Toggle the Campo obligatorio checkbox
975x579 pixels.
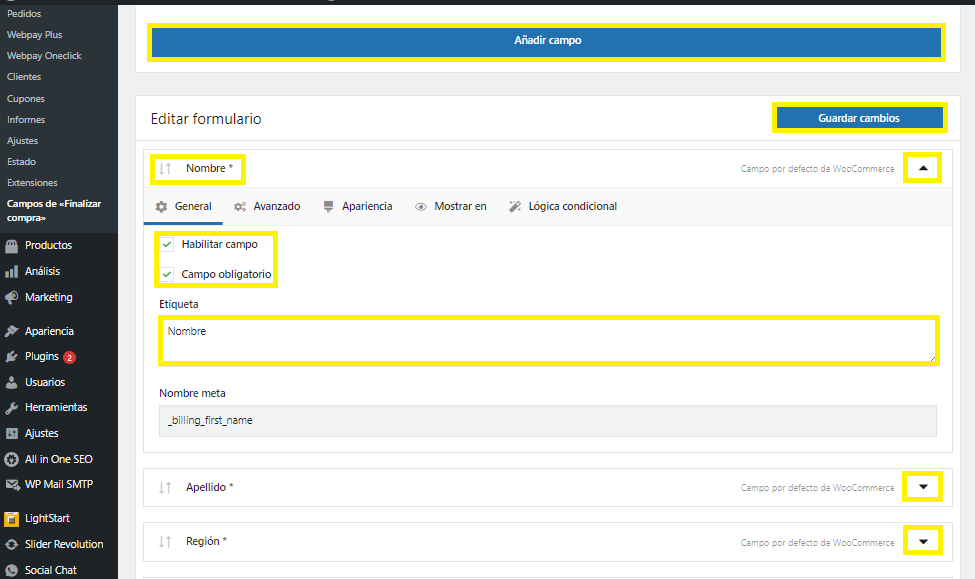coord(167,274)
